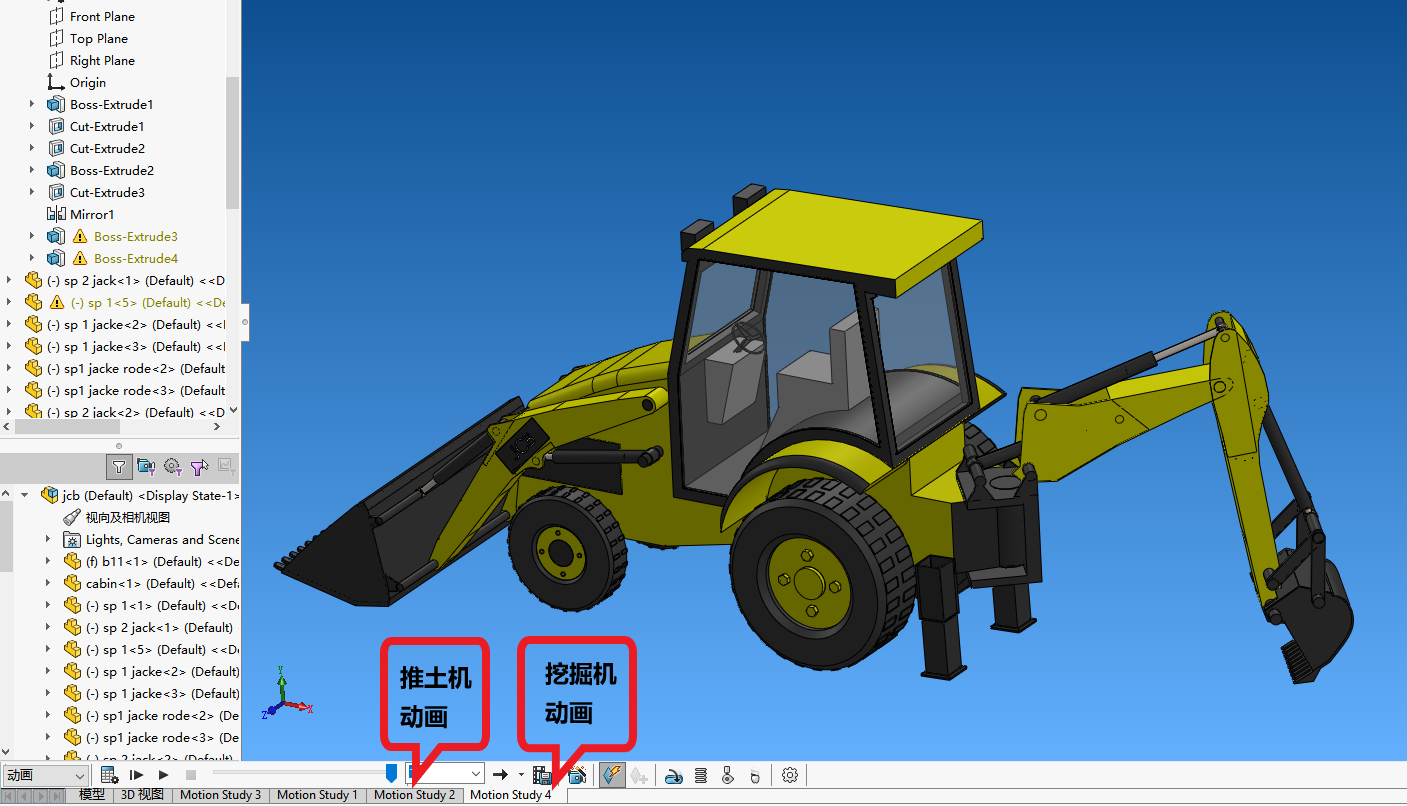Calculate the motion study results
Screen dimensions: 1407x806
(108, 774)
